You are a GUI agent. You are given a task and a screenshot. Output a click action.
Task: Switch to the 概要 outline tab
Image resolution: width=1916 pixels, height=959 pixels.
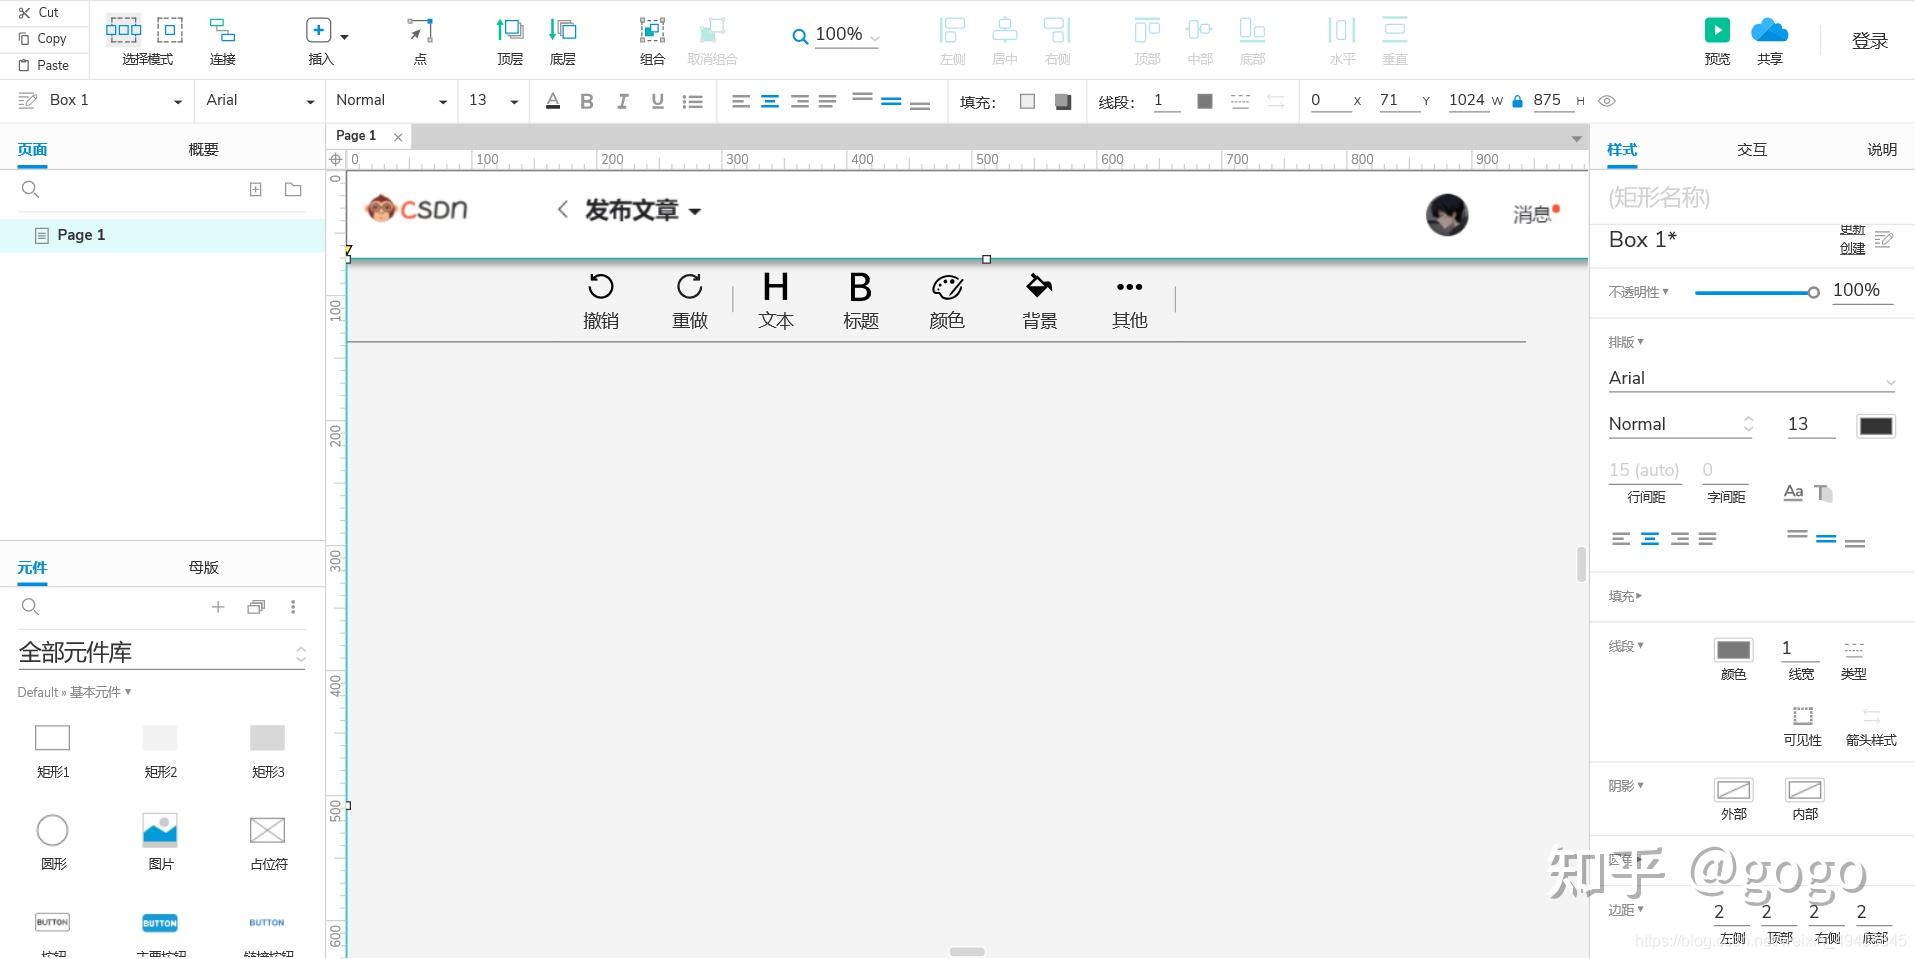(203, 149)
